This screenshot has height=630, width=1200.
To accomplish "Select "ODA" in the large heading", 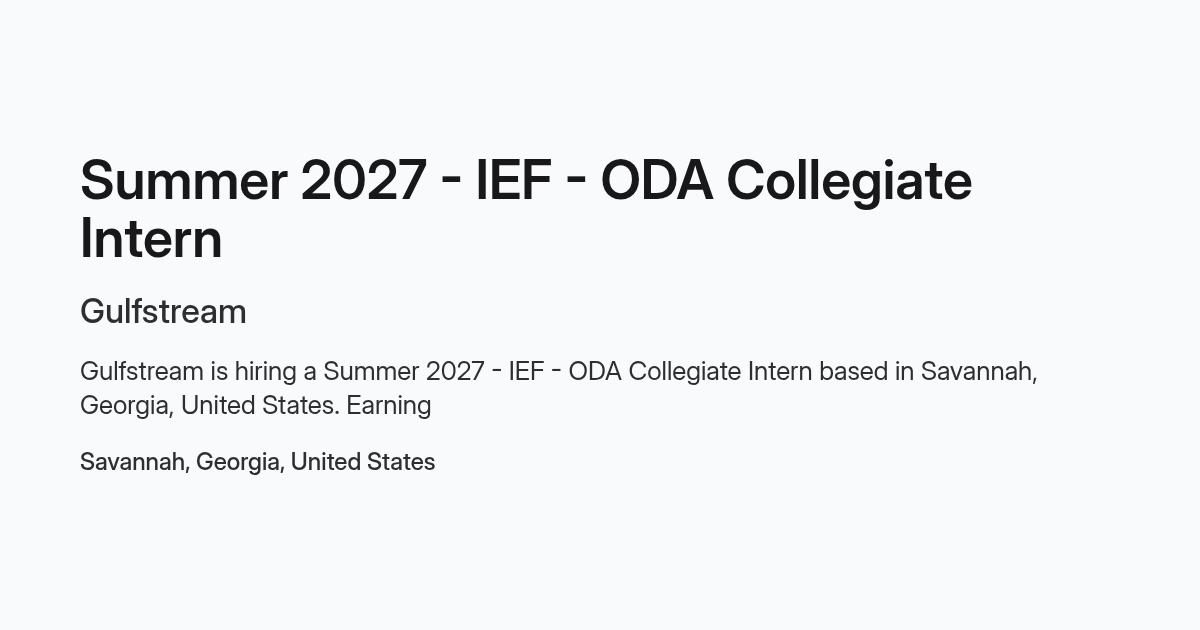I will (x=657, y=181).
